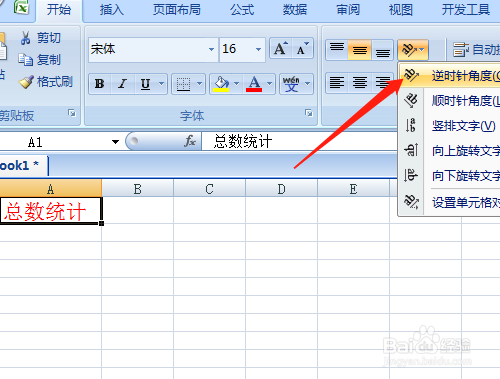
Task: Click the fx insert function button
Action: [190, 141]
